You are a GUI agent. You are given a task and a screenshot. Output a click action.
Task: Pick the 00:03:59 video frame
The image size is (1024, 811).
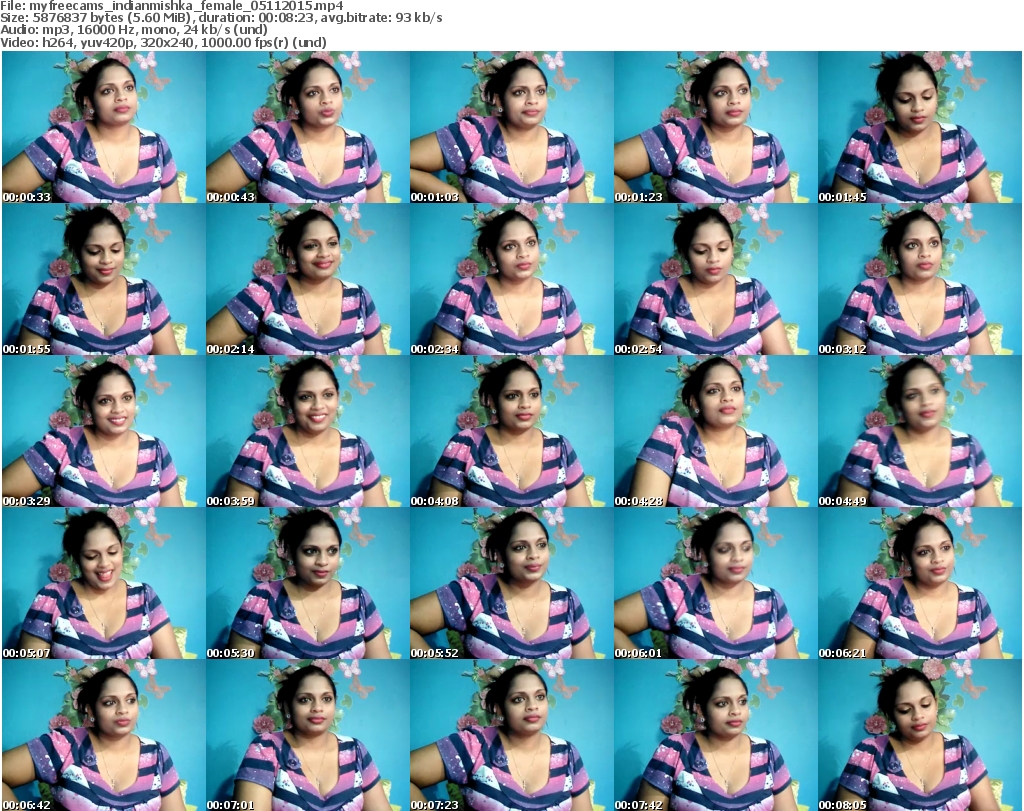pyautogui.click(x=308, y=431)
